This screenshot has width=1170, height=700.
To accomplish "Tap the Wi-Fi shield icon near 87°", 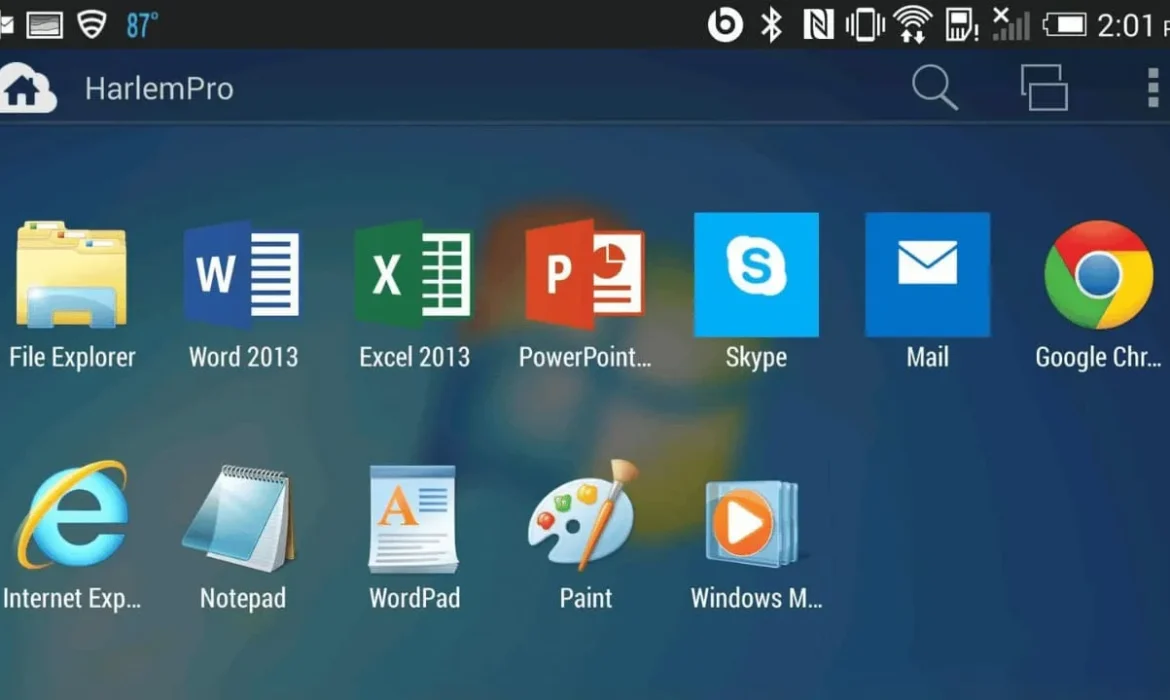I will [x=92, y=24].
